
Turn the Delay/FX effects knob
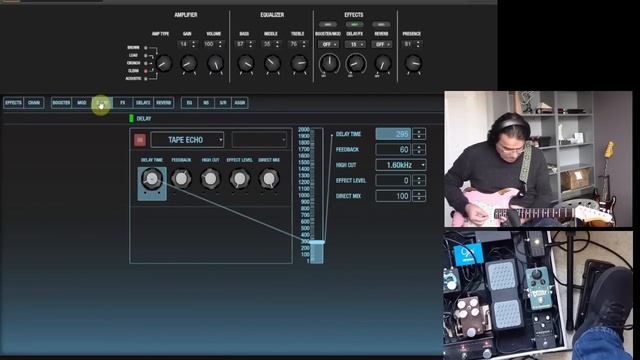[356, 64]
